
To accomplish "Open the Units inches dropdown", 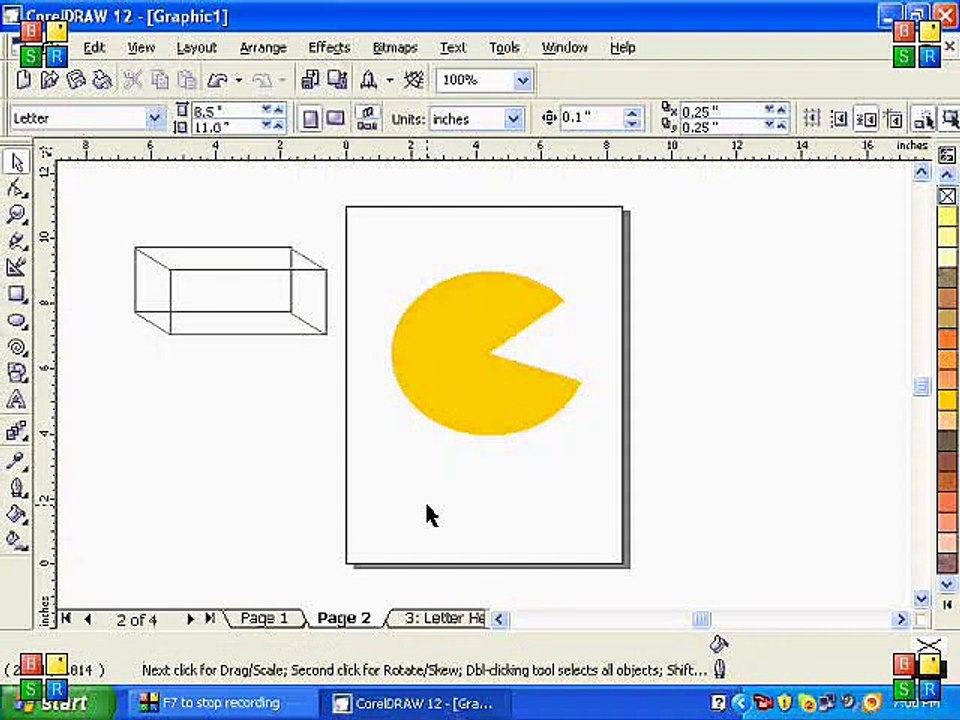I will [514, 119].
